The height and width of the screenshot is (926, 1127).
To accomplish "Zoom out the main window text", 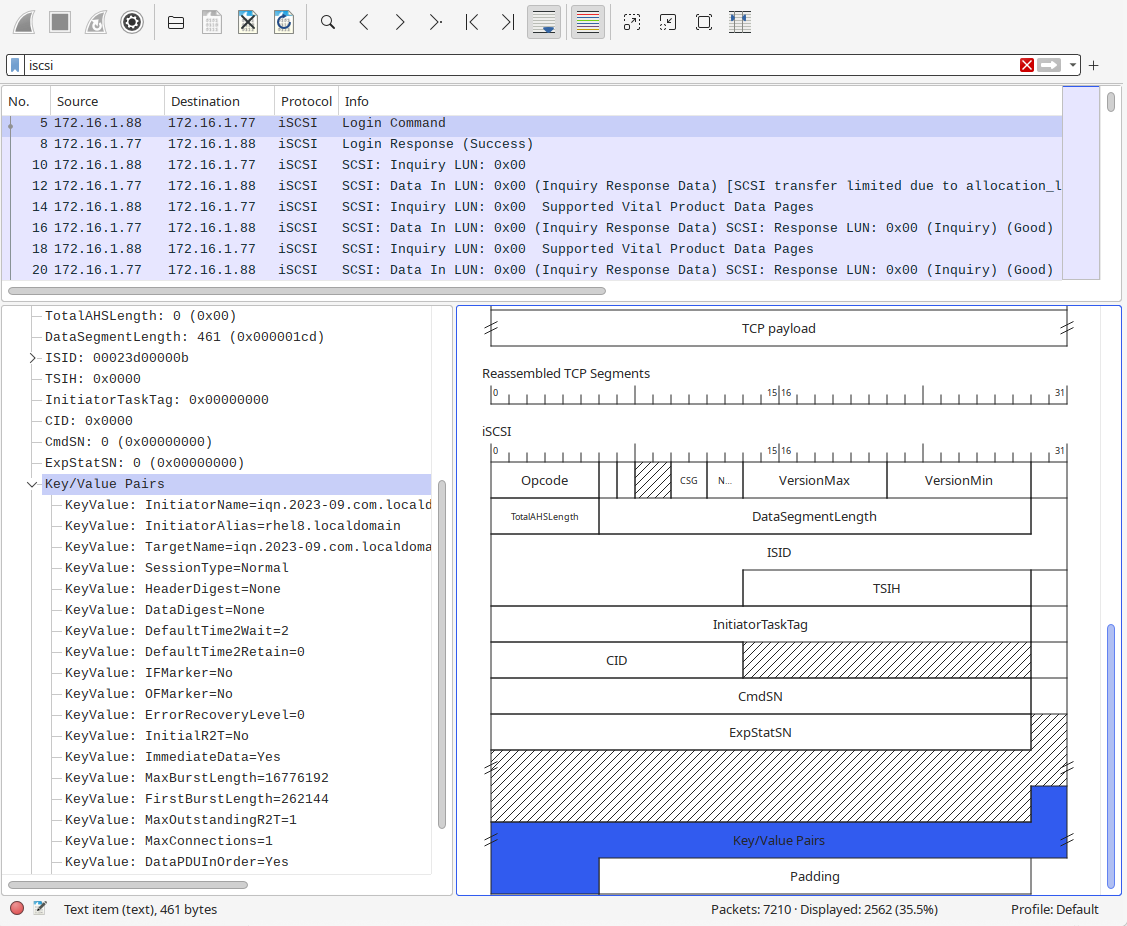I will coord(668,22).
